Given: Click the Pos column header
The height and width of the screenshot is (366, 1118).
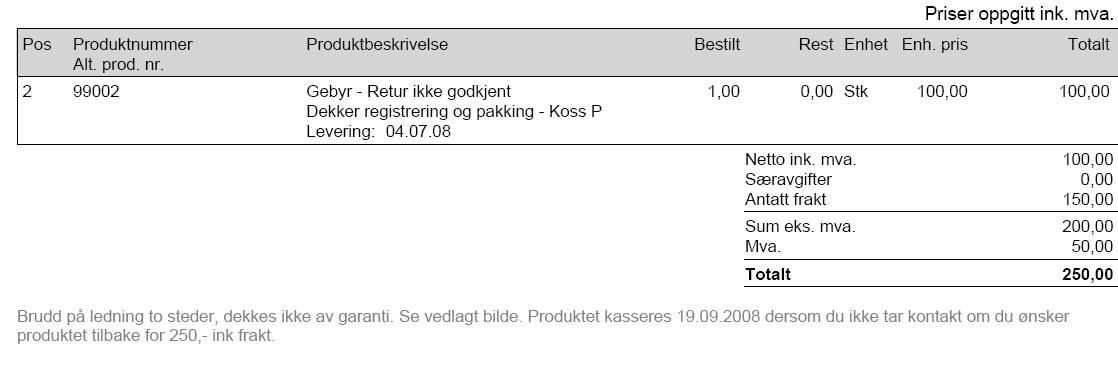Looking at the screenshot, I should 37,44.
